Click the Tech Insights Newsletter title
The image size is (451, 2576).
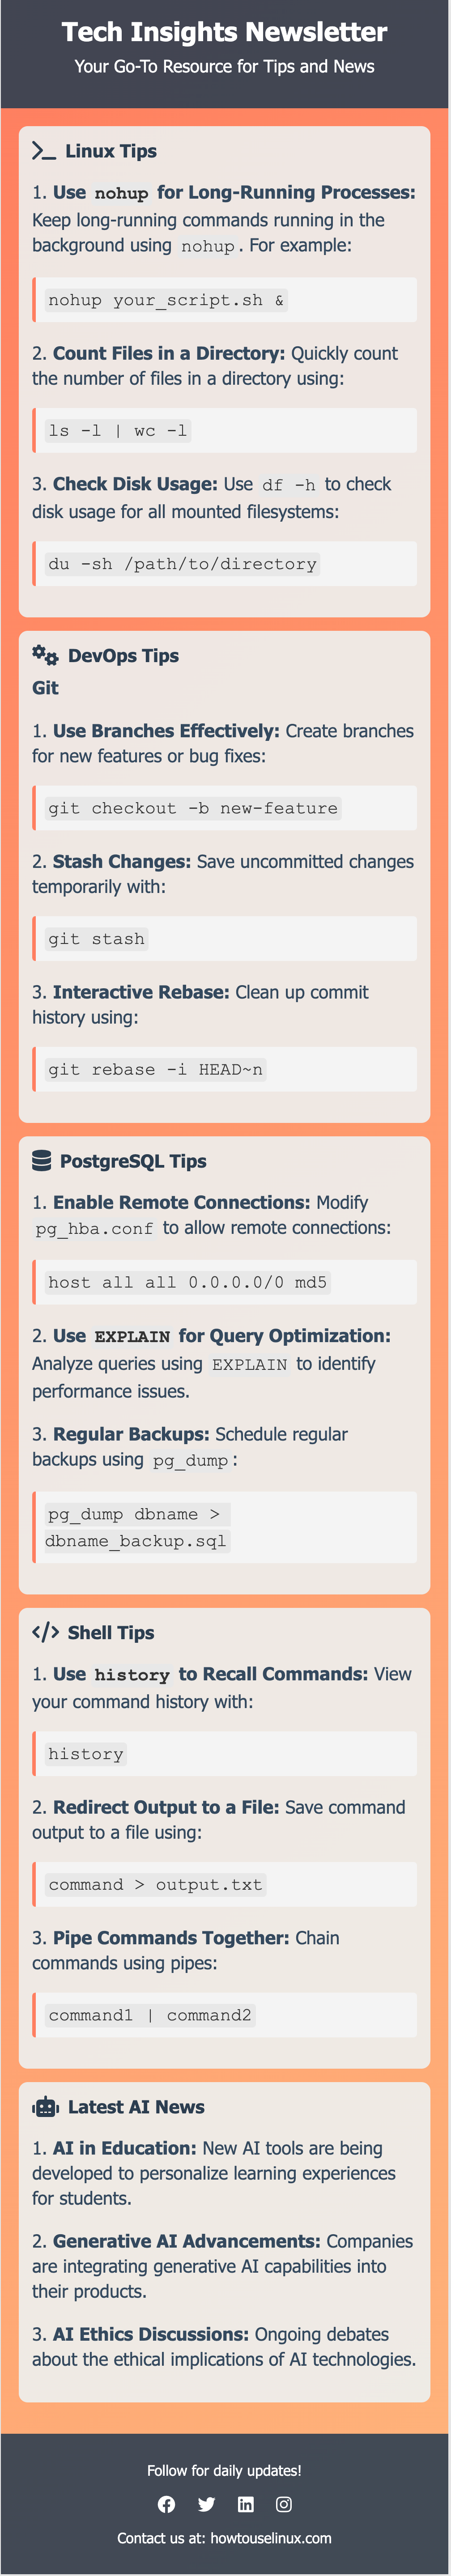click(x=224, y=32)
